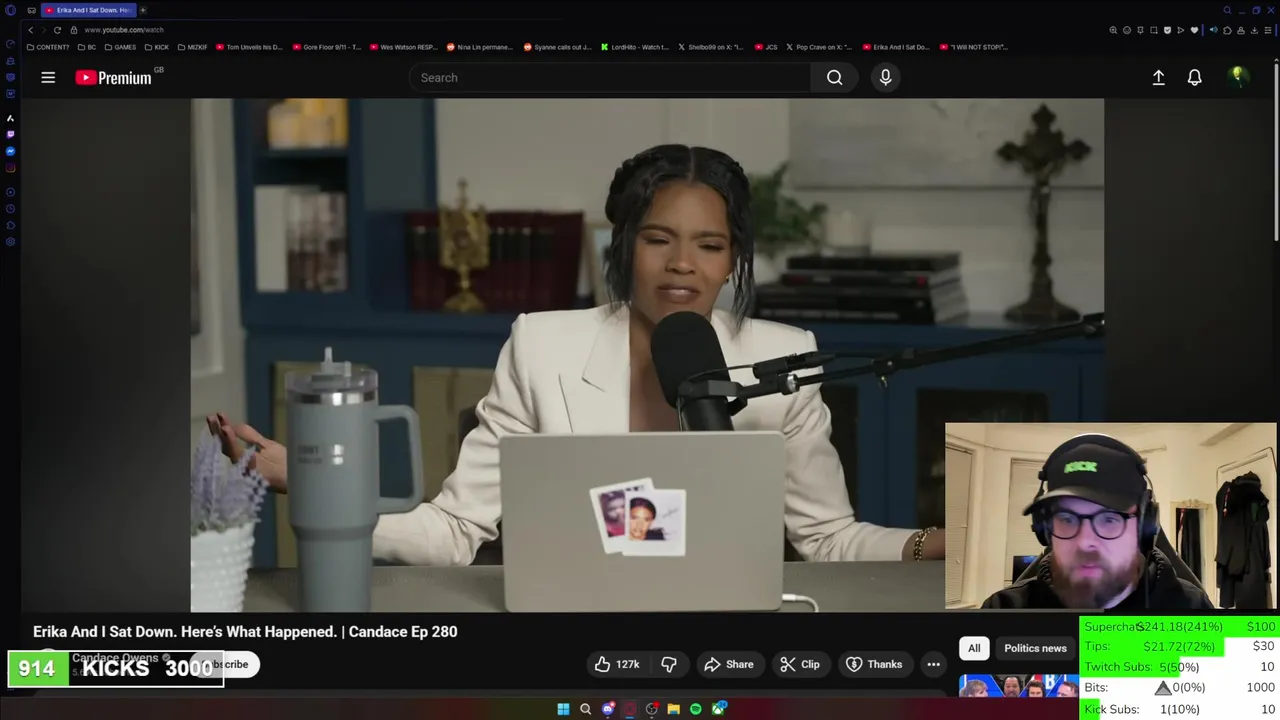
Task: Click inside the YouTube search field
Action: [610, 77]
